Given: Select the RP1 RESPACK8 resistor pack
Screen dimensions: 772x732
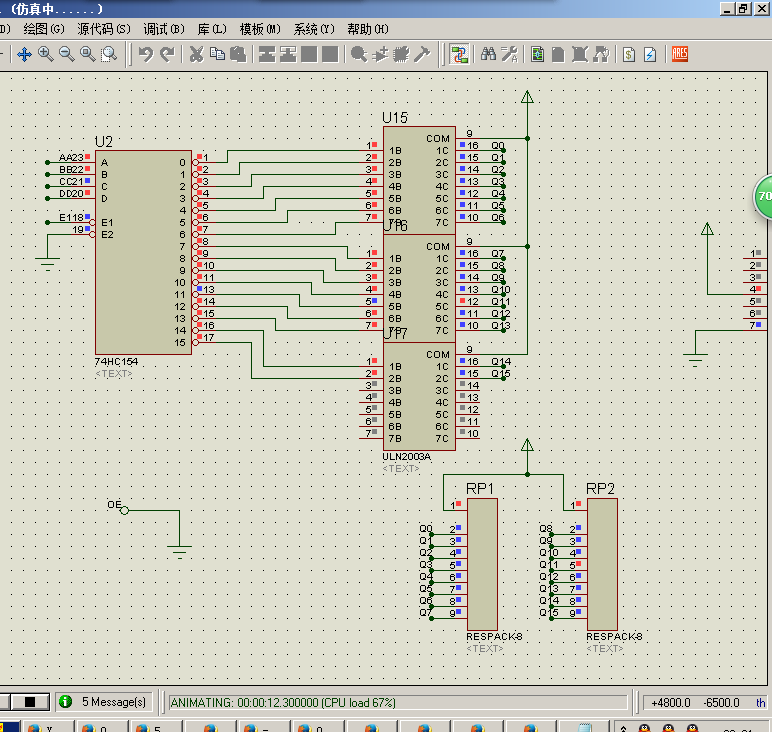Looking at the screenshot, I should tap(482, 564).
